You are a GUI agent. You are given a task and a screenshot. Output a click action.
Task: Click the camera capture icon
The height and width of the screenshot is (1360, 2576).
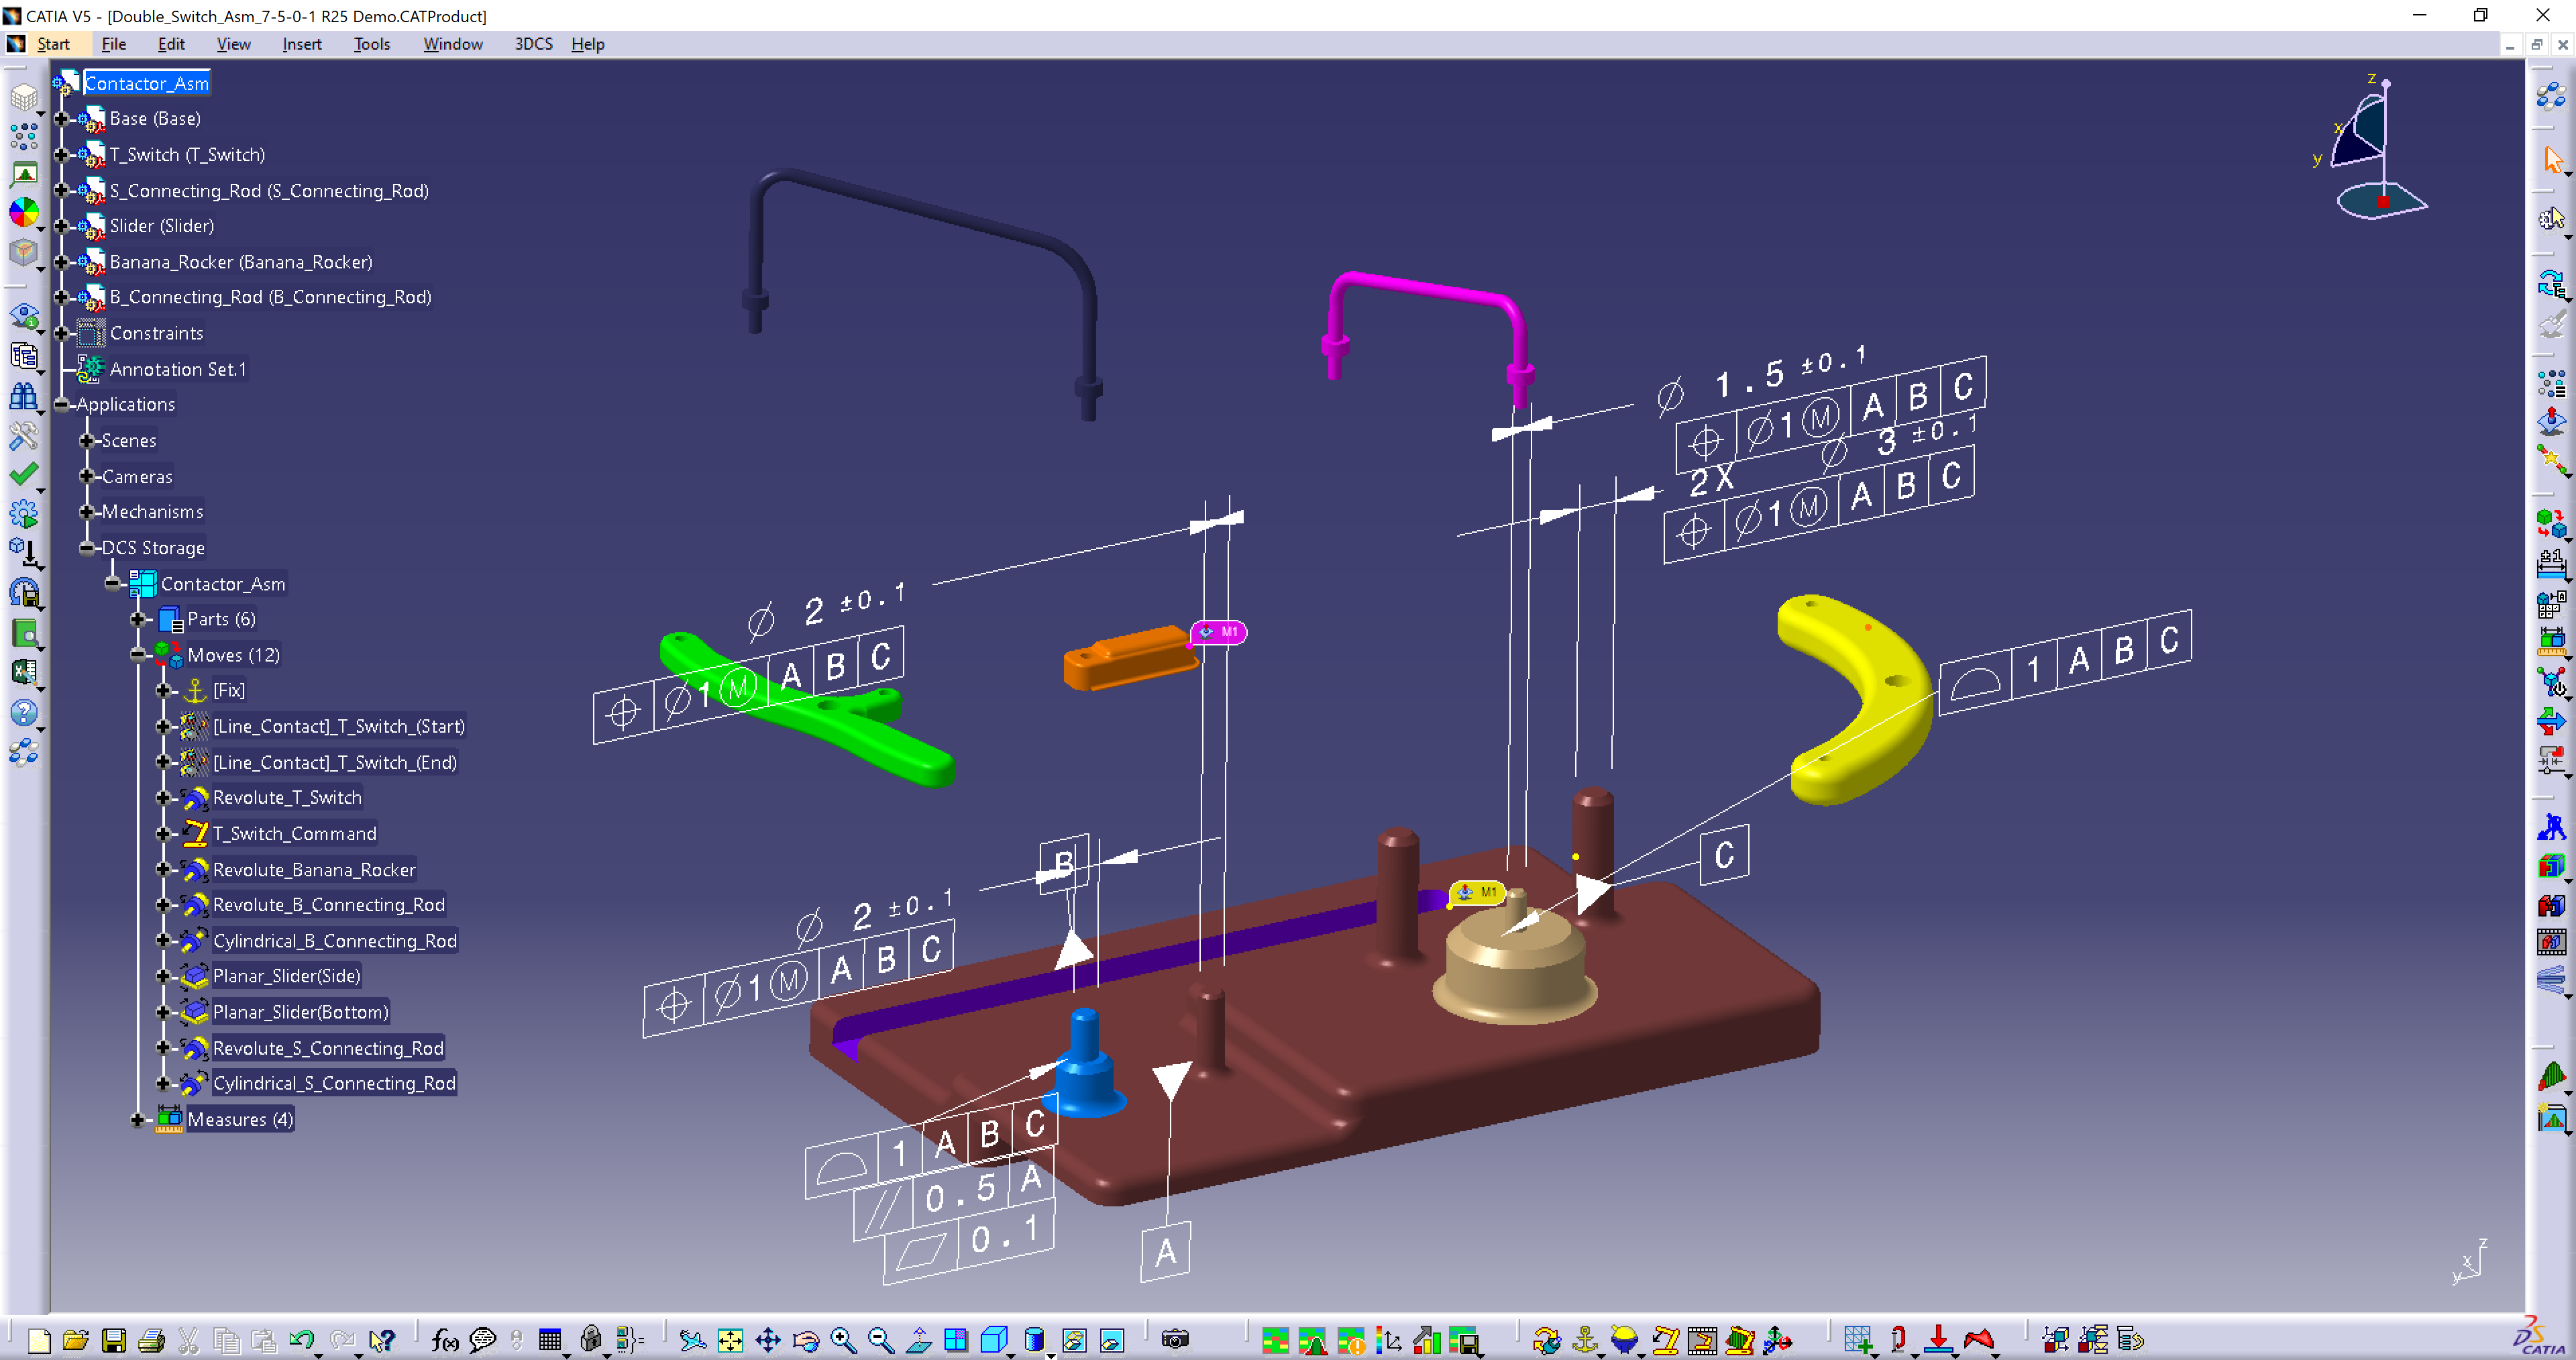point(1175,1340)
